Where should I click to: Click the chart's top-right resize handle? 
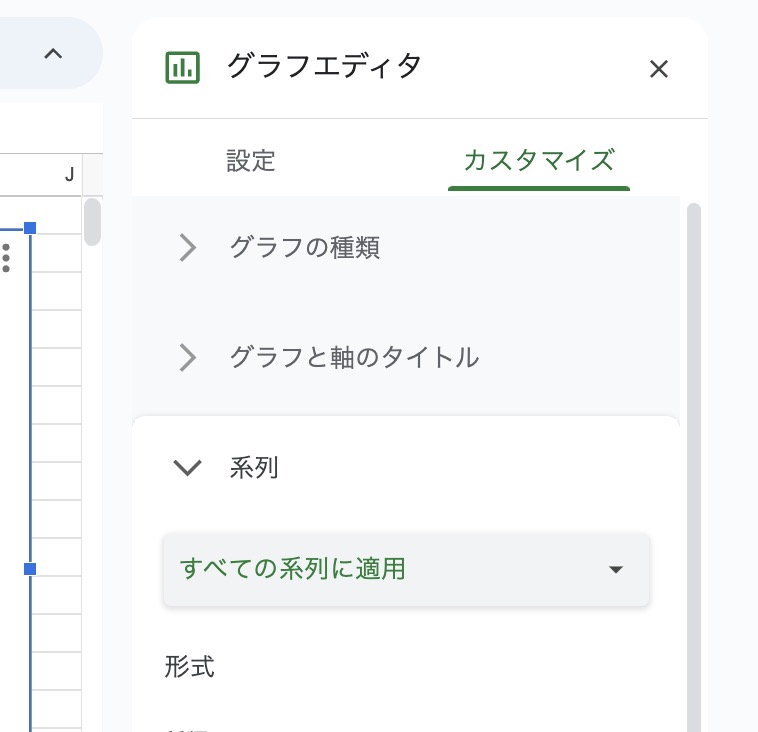click(30, 229)
